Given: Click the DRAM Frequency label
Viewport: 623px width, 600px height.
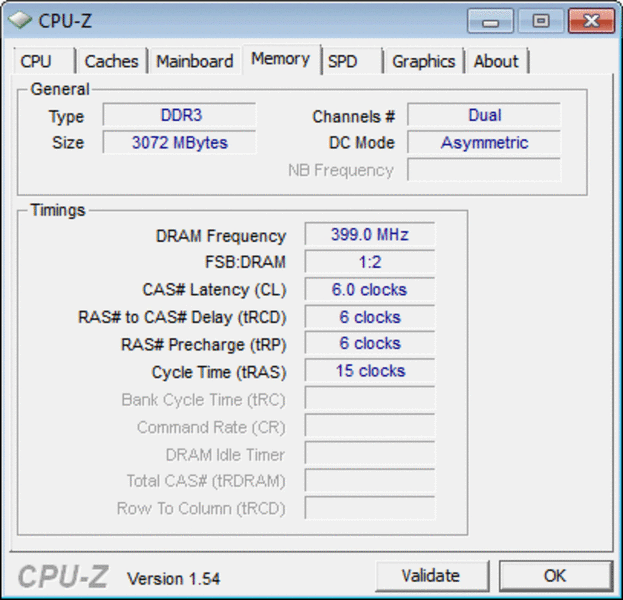Looking at the screenshot, I should 221,236.
